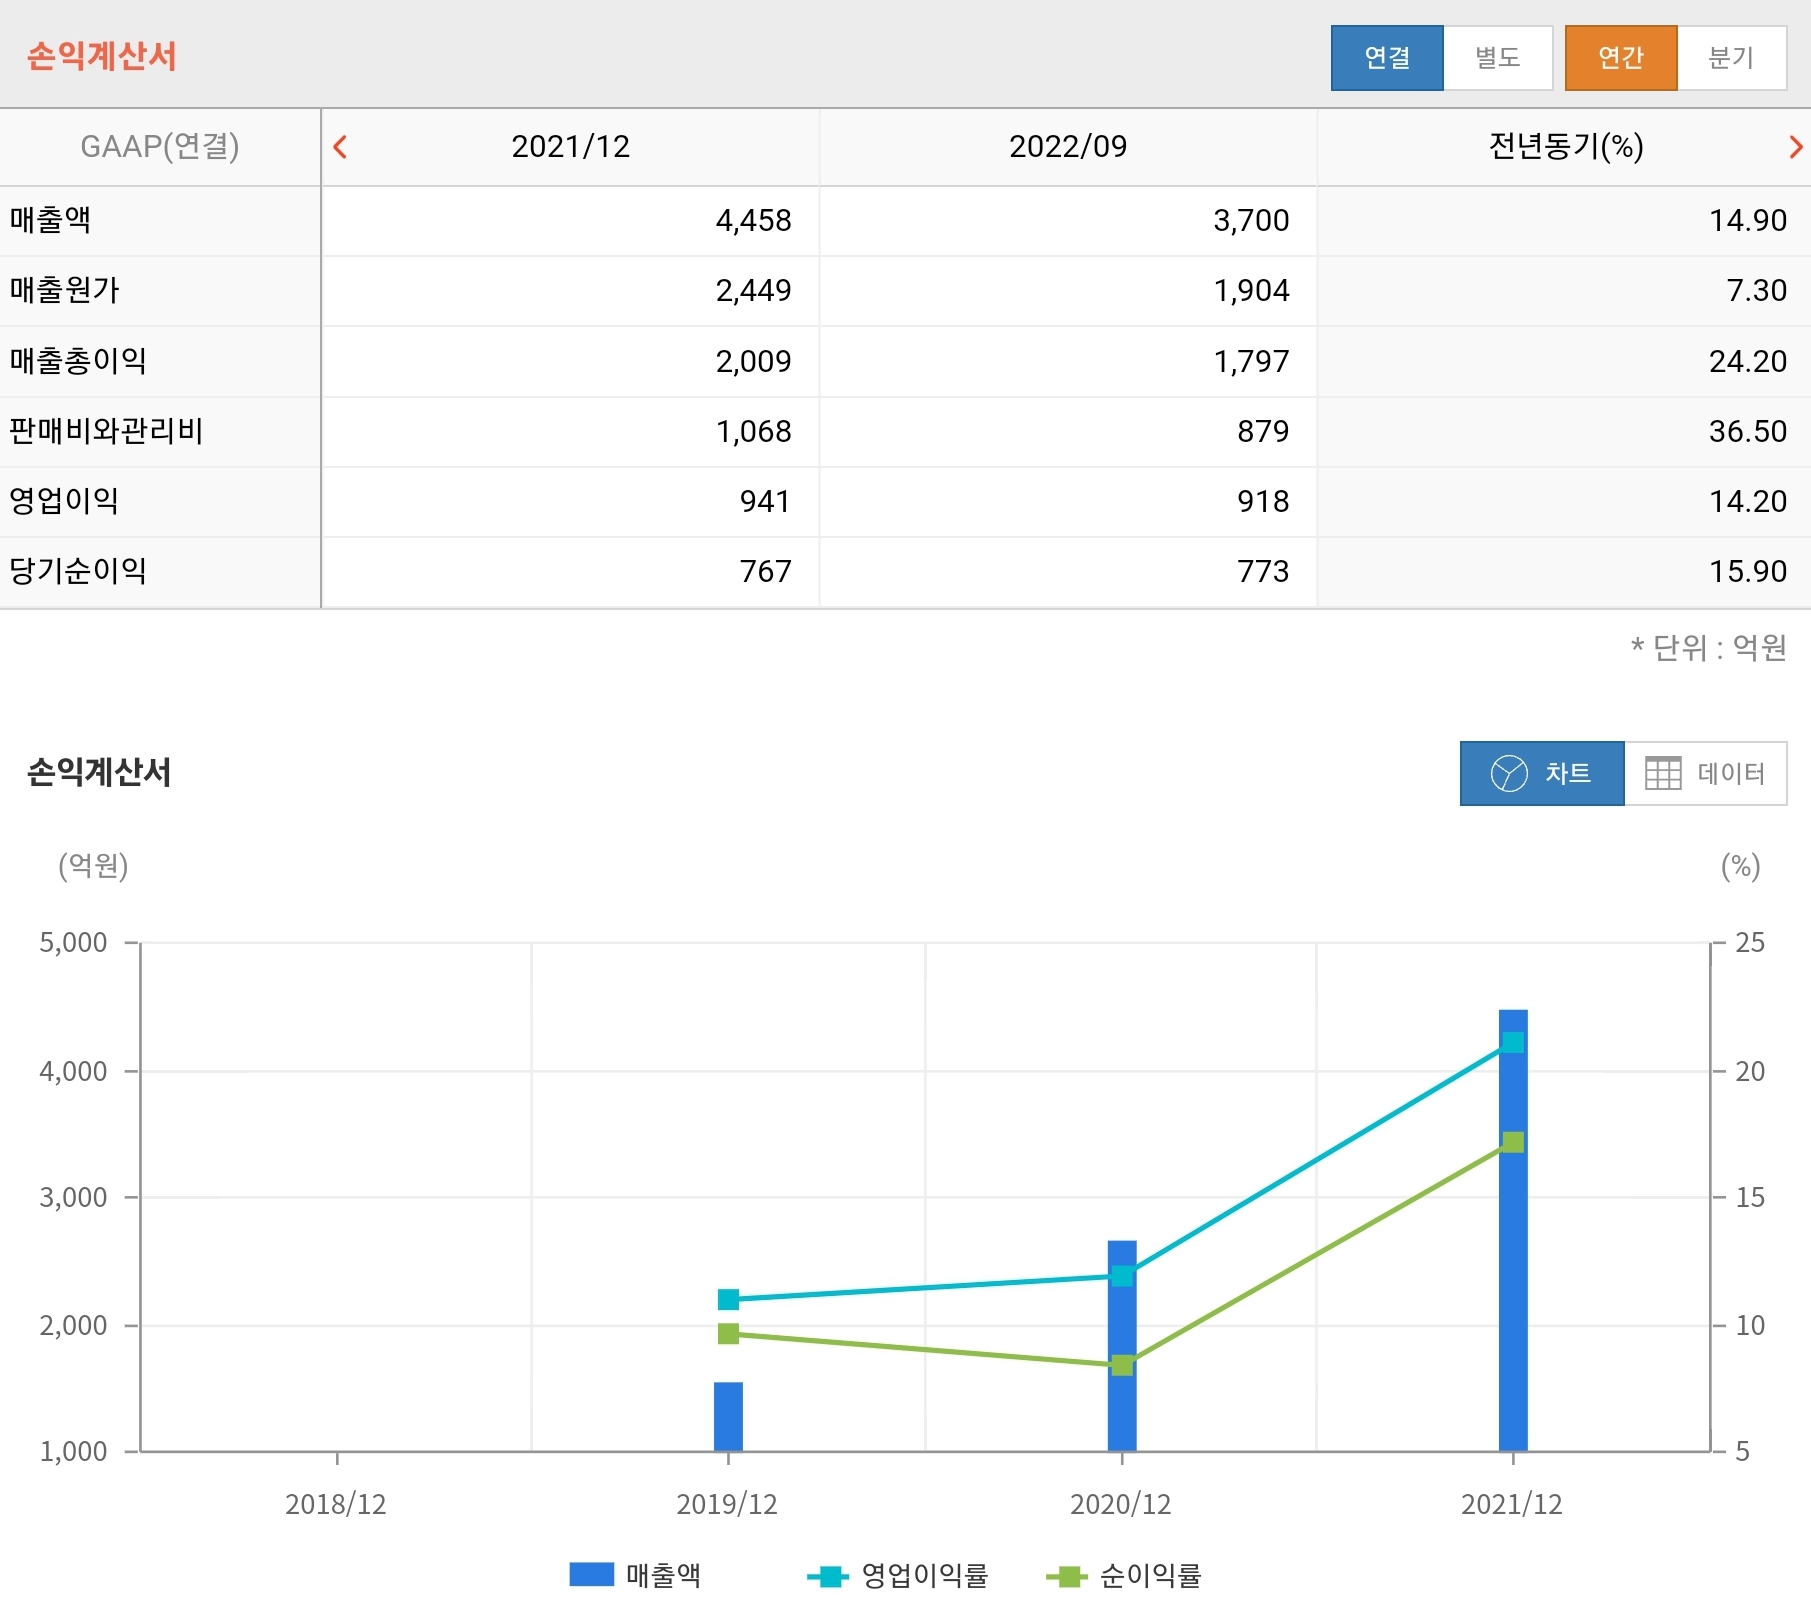The height and width of the screenshot is (1616, 1811).
Task: Click the 2022/09 column header
Action: (x=1068, y=147)
